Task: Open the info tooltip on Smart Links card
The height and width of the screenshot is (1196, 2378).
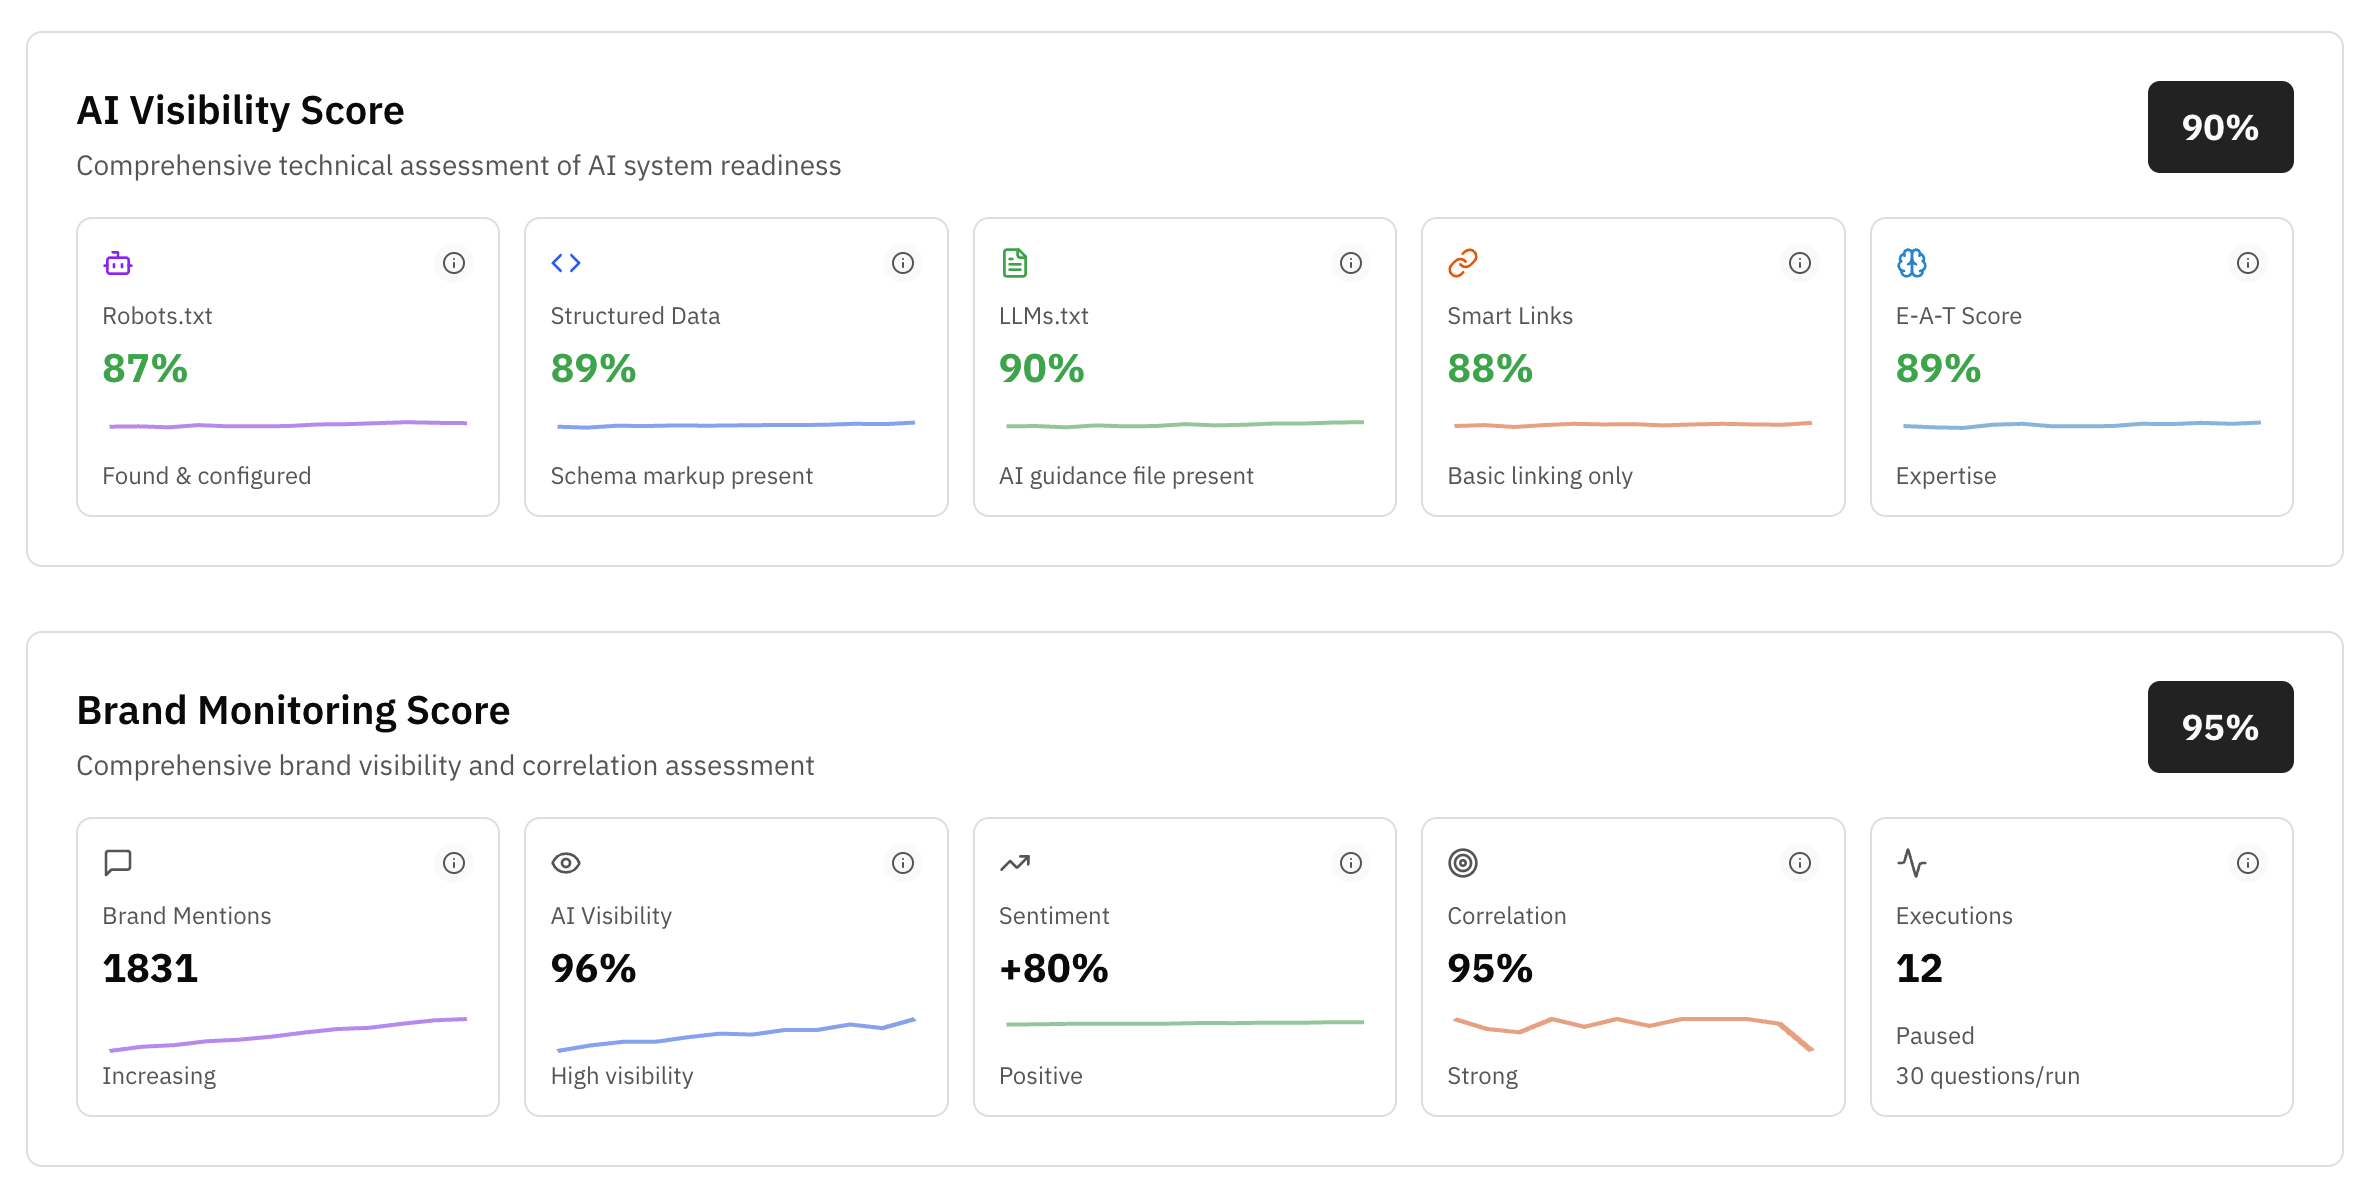Action: (1799, 263)
